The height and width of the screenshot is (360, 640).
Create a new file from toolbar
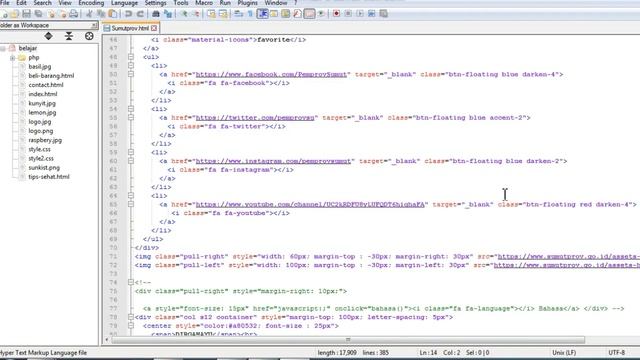pyautogui.click(x=4, y=14)
